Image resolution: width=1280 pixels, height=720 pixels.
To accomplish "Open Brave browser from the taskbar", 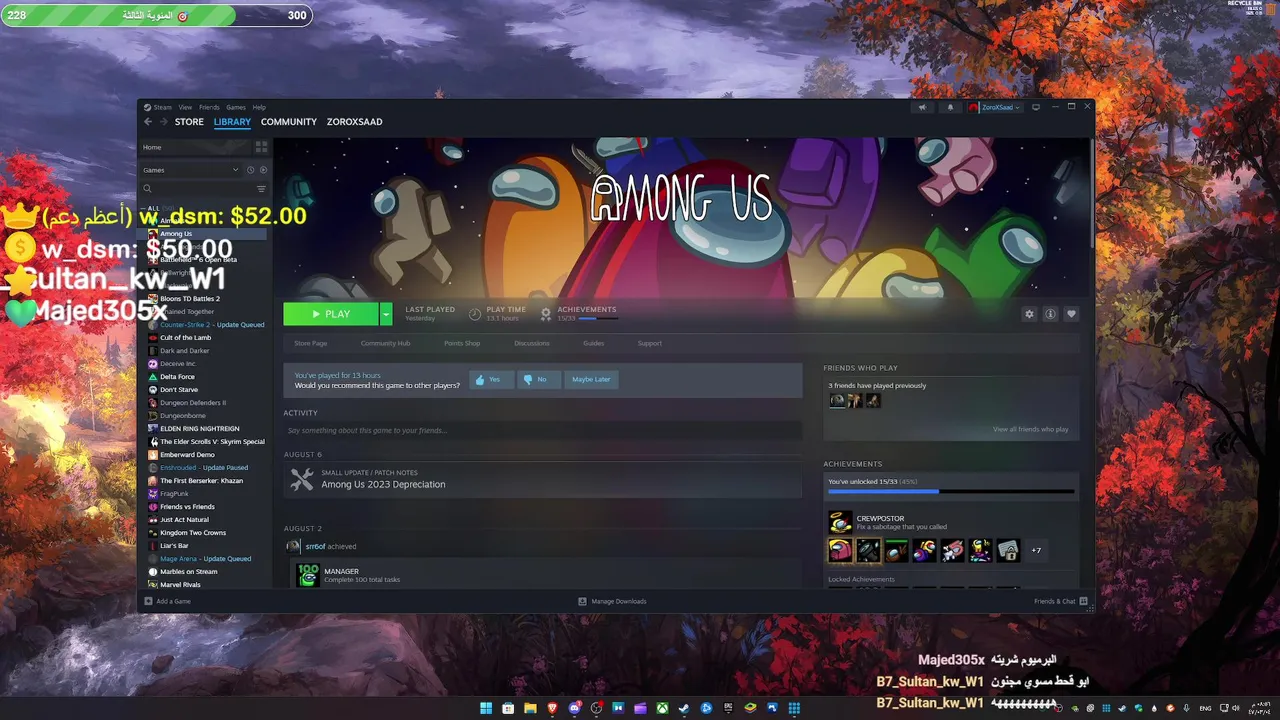I will [552, 708].
